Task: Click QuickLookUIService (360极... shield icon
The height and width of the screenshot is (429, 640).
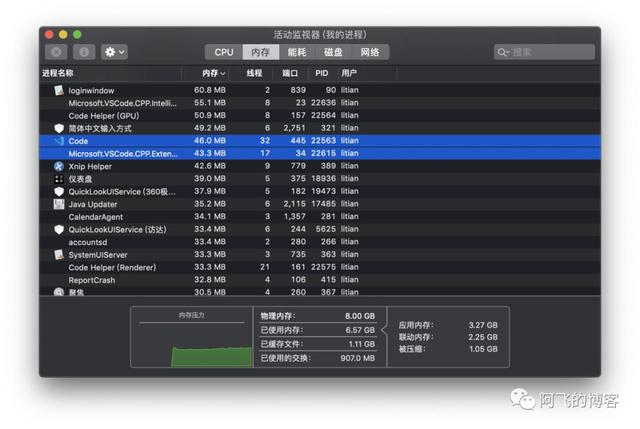Action: coord(59,191)
